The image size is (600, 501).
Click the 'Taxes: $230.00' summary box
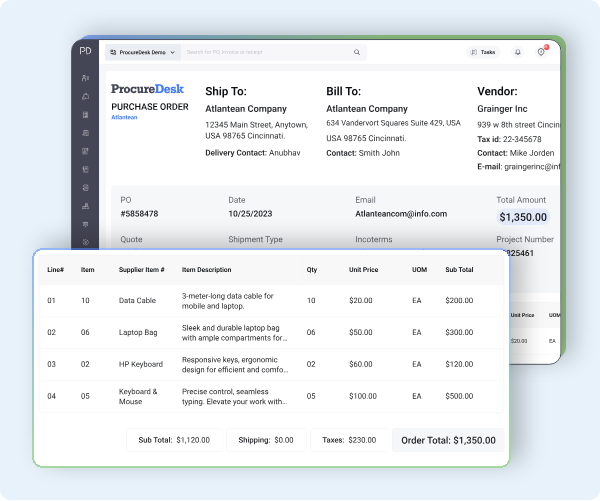(349, 440)
